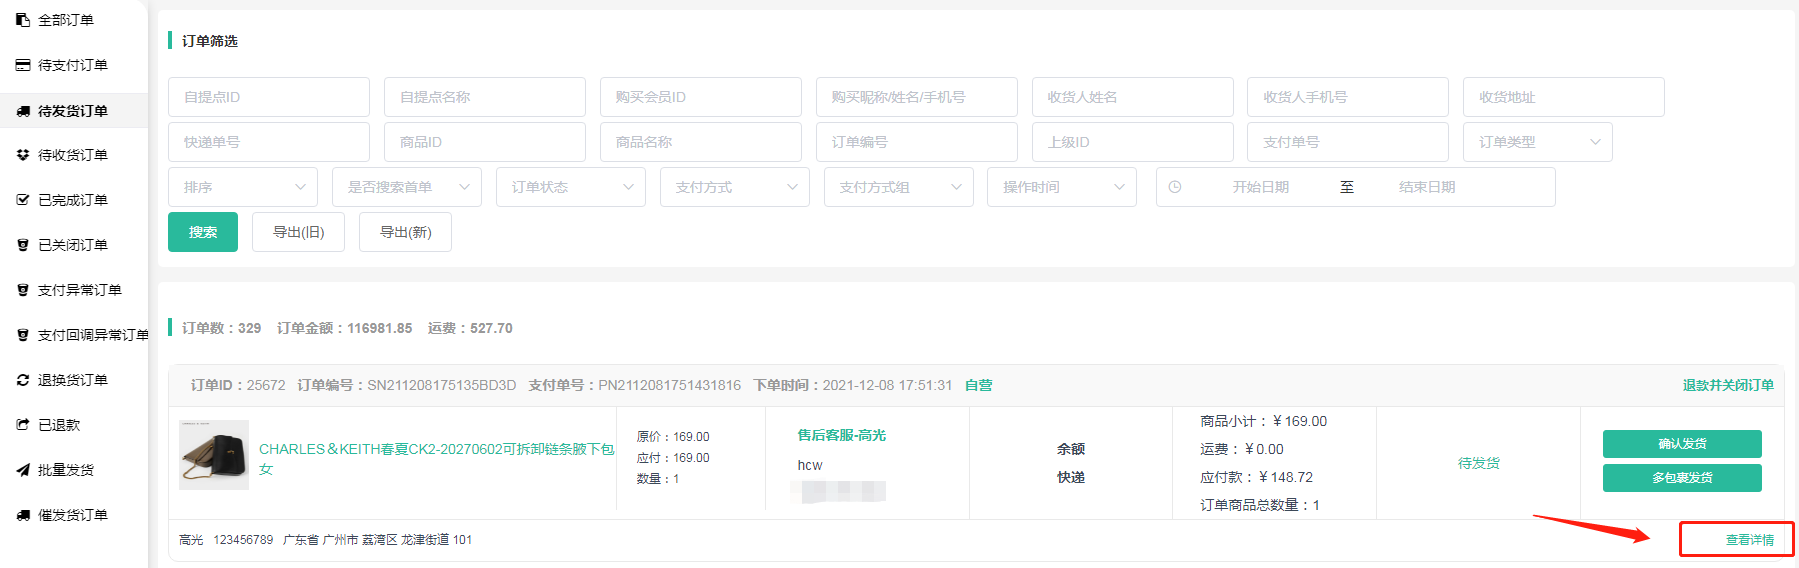Click the 支付回调异常订单 sidebar icon
The image size is (1799, 568).
(23, 335)
